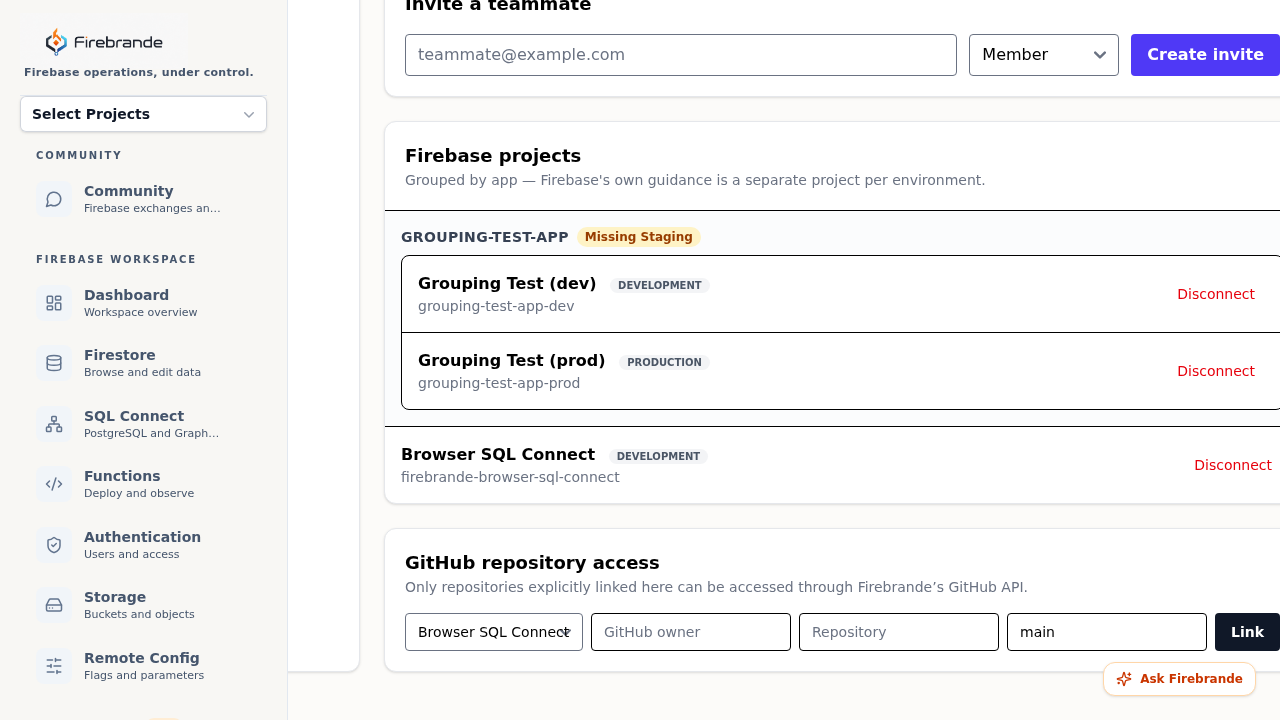Click the SQL Connect network icon
Image resolution: width=1280 pixels, height=720 pixels.
(54, 424)
